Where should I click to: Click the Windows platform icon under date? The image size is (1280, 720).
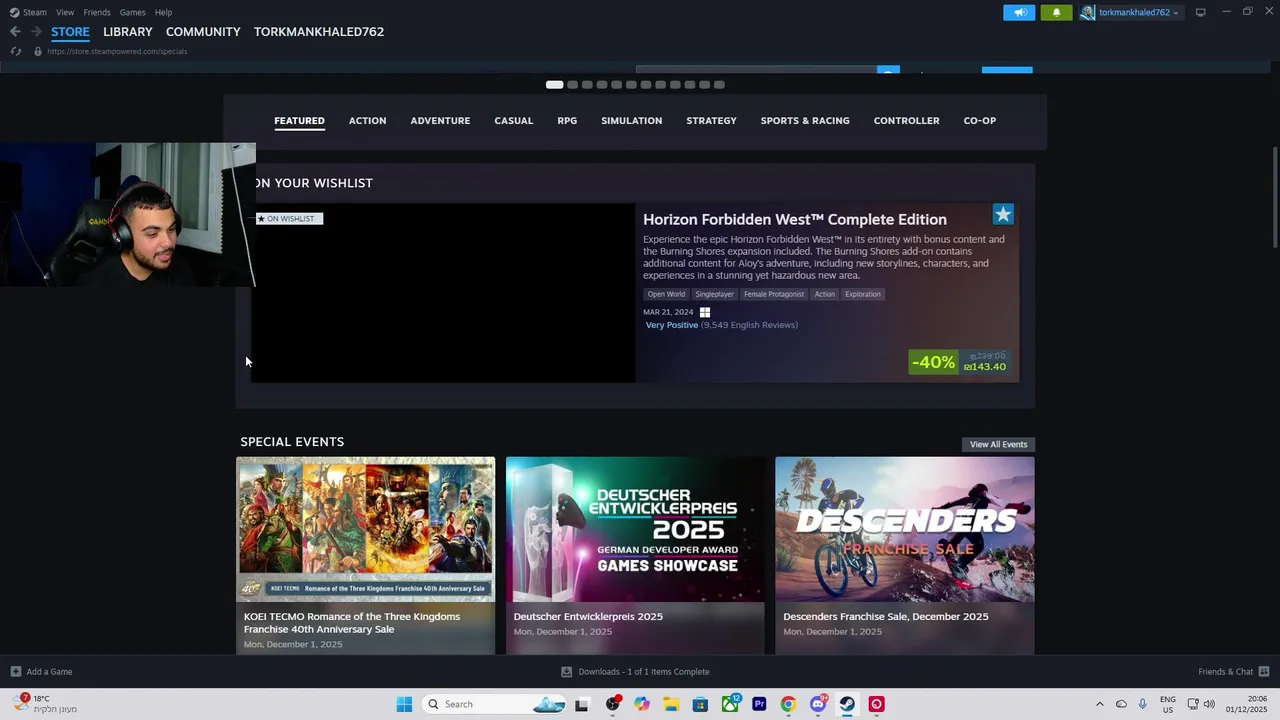704,312
